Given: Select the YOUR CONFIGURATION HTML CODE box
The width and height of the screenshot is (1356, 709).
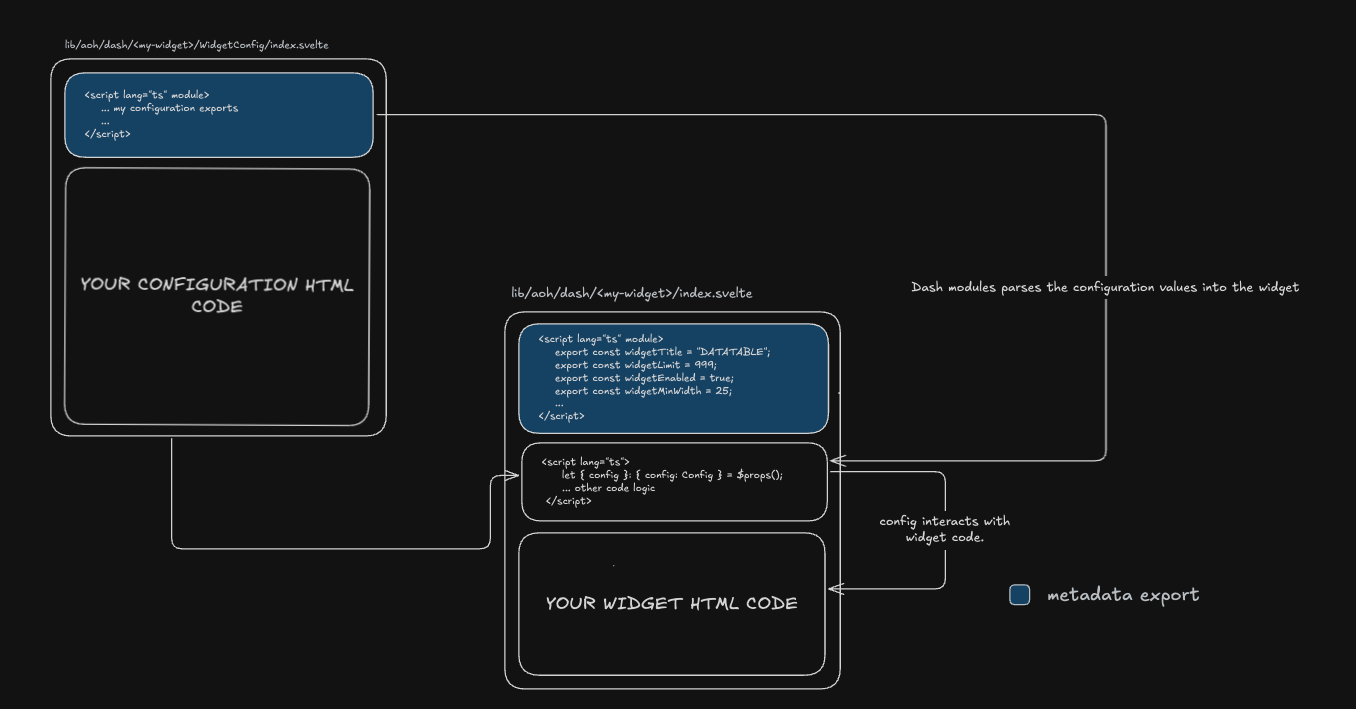Looking at the screenshot, I should click(x=218, y=296).
